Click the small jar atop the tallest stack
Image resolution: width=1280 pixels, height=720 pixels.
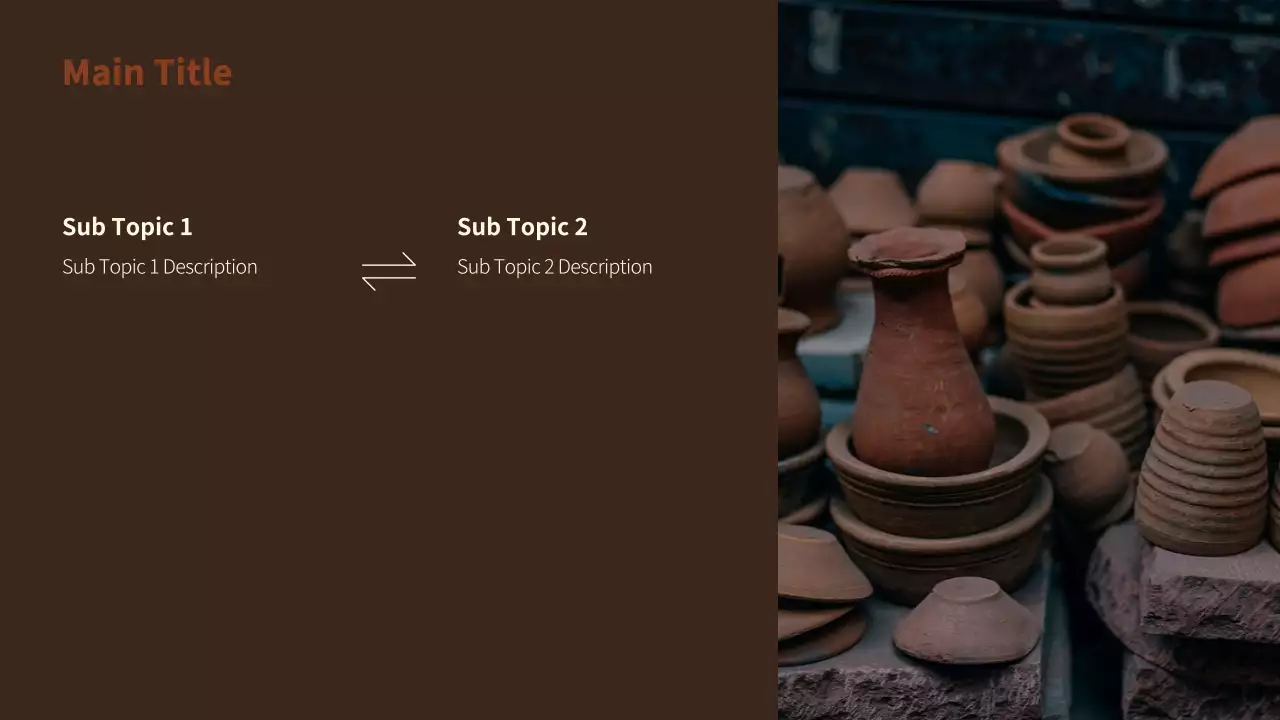[x=1092, y=138]
